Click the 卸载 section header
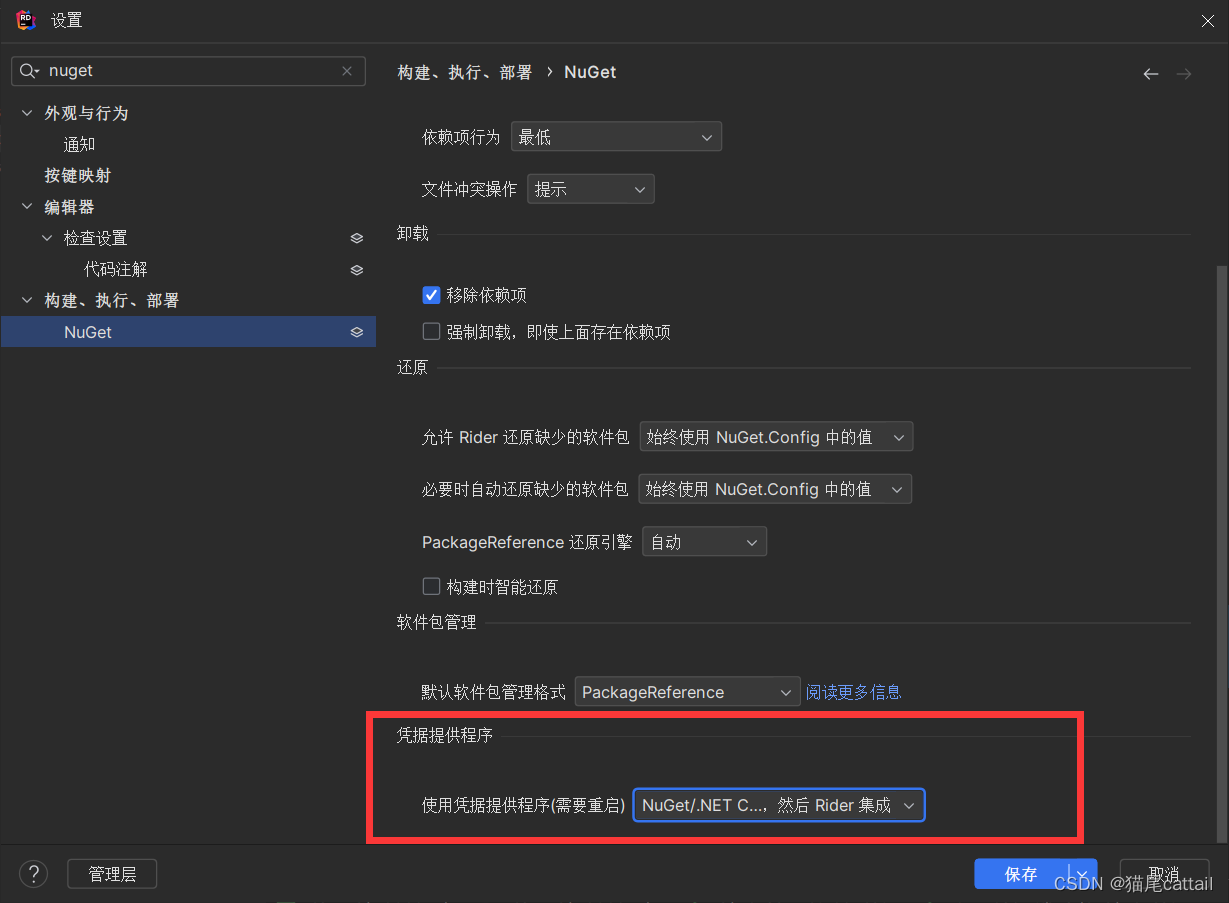 click(413, 233)
